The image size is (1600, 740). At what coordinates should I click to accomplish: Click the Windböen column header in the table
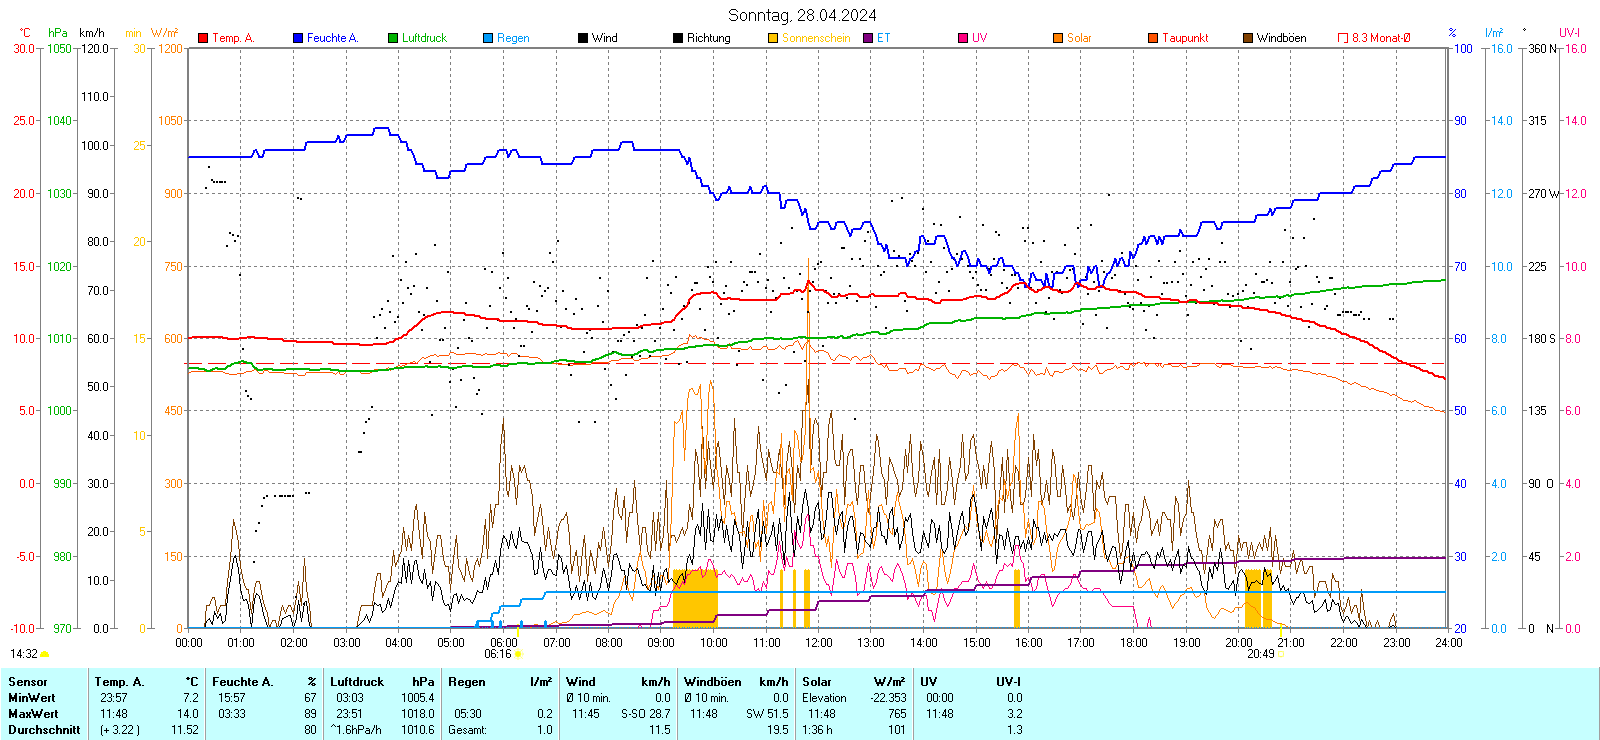click(713, 682)
